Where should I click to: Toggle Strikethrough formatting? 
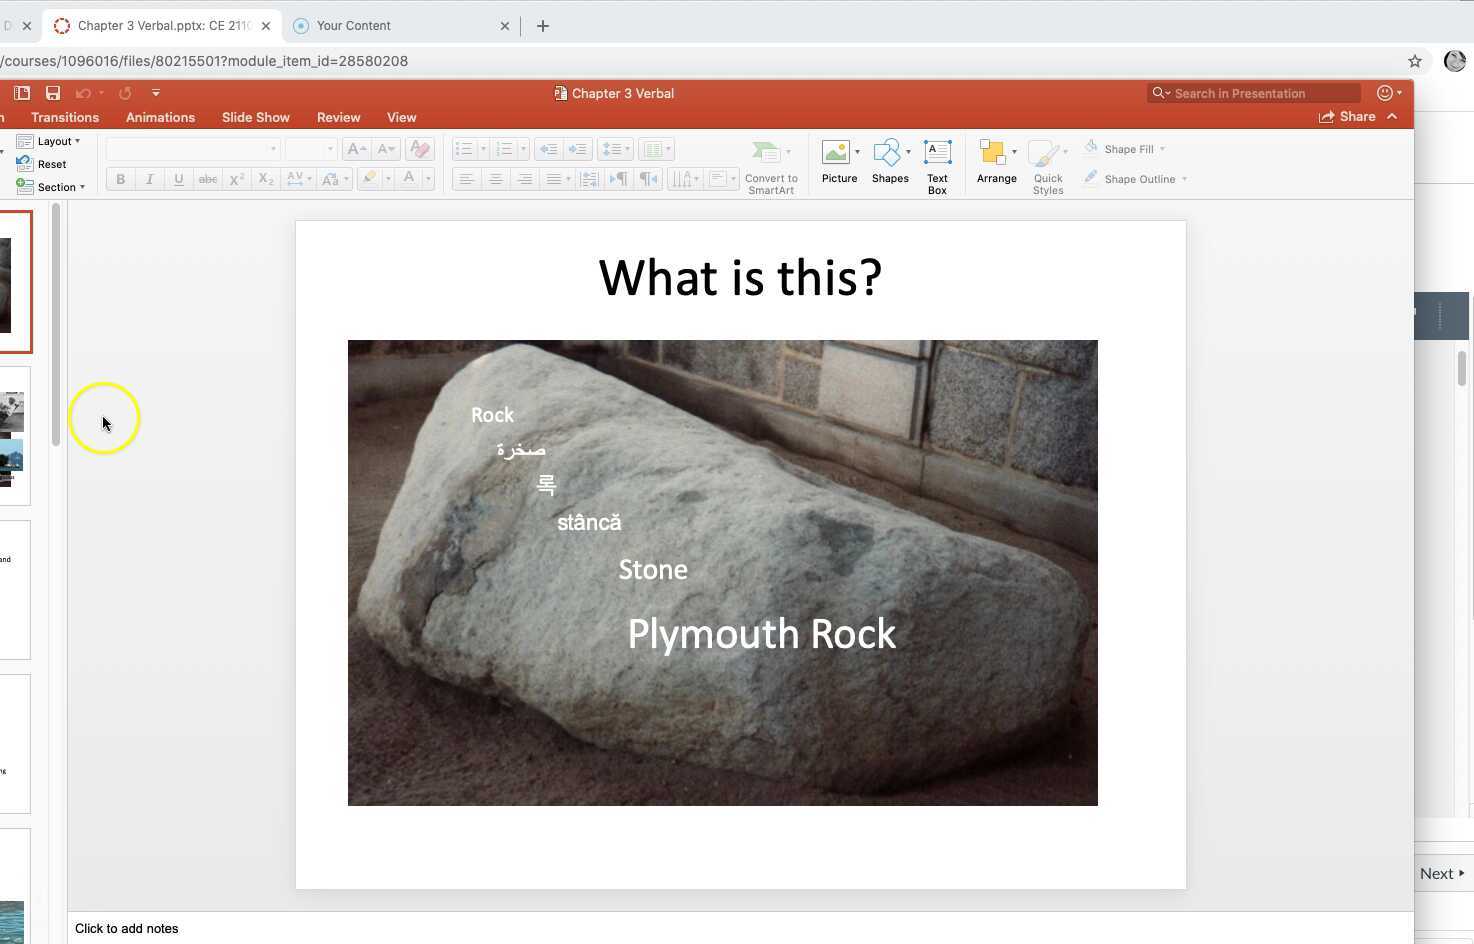pyautogui.click(x=208, y=179)
